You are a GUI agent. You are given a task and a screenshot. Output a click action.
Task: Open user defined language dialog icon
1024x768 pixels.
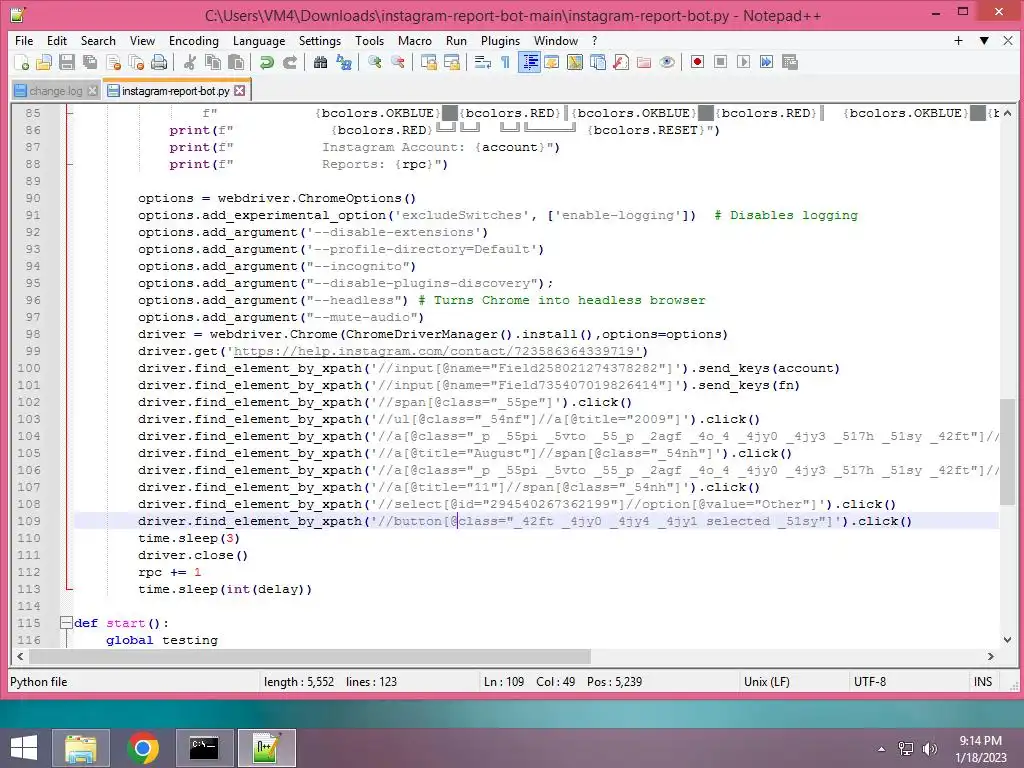click(552, 62)
